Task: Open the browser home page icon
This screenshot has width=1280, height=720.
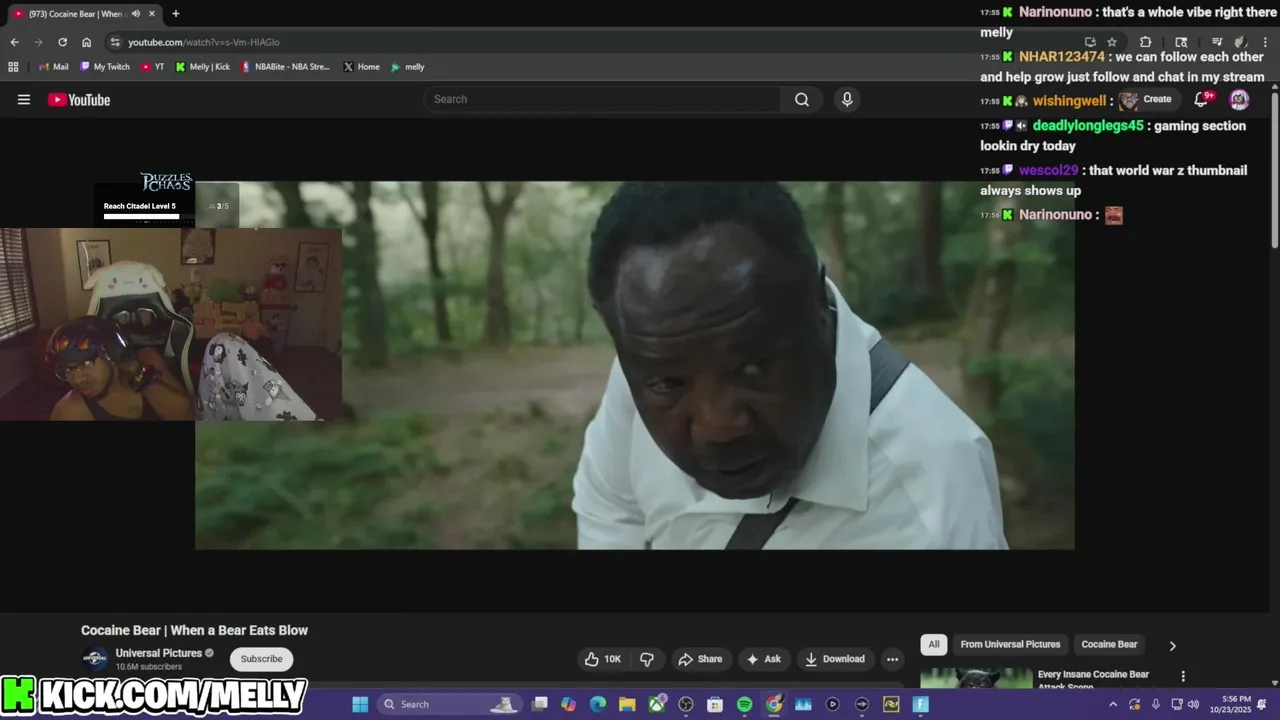Action: [87, 42]
